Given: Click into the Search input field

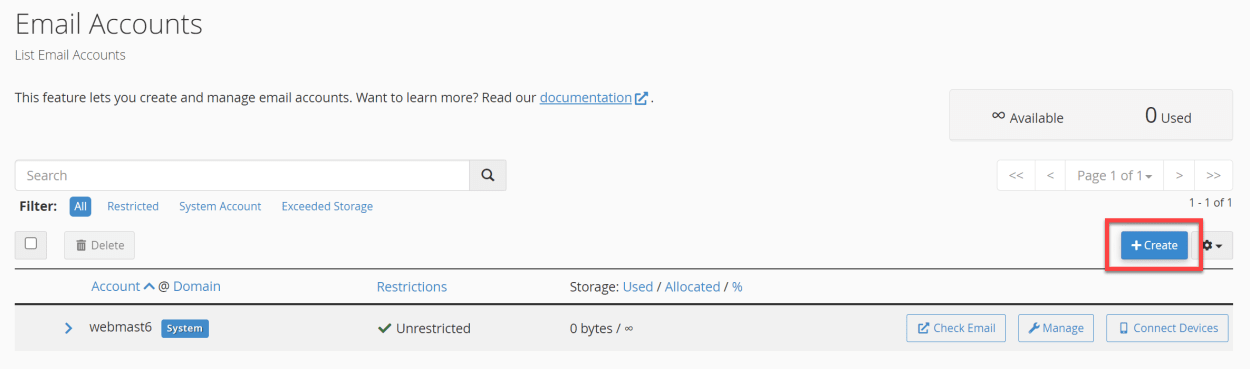Looking at the screenshot, I should click(x=242, y=175).
